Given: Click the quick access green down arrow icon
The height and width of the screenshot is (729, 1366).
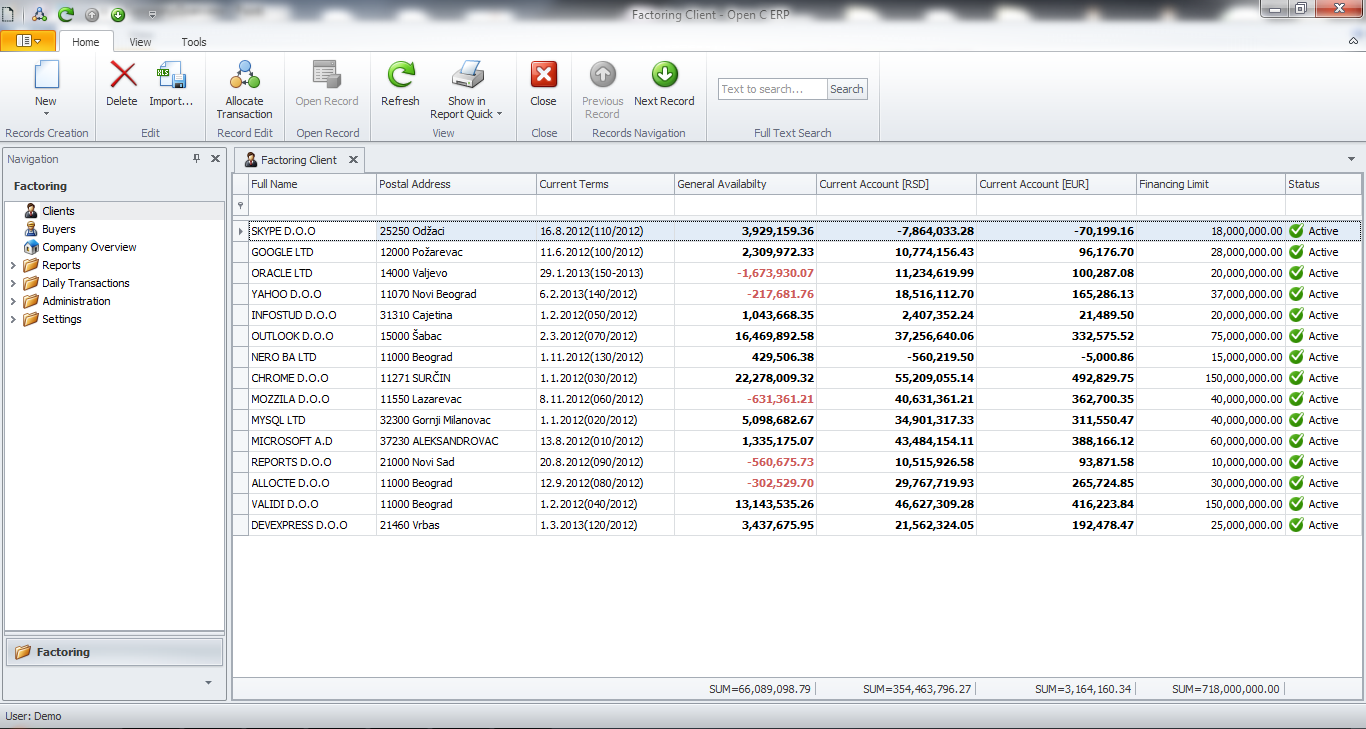Looking at the screenshot, I should coord(118,14).
